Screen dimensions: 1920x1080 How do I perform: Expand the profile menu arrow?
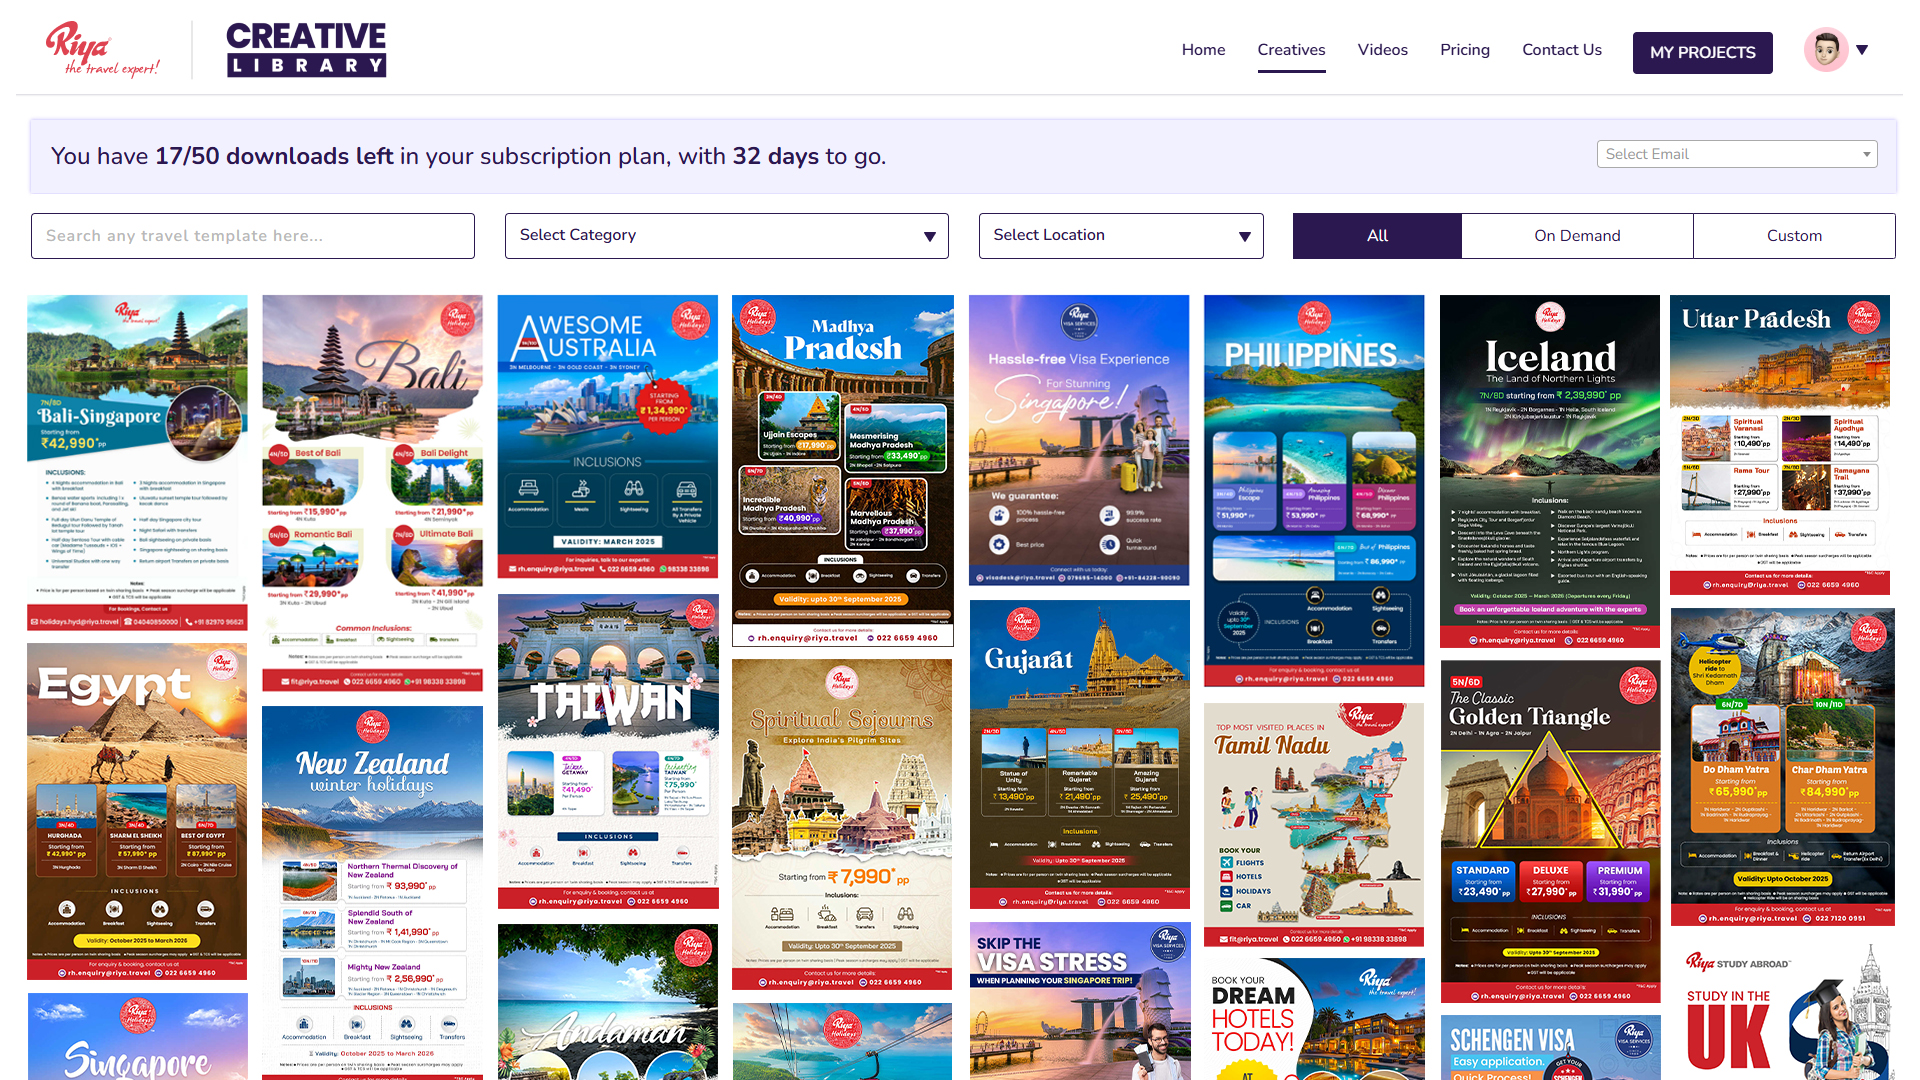click(1862, 50)
